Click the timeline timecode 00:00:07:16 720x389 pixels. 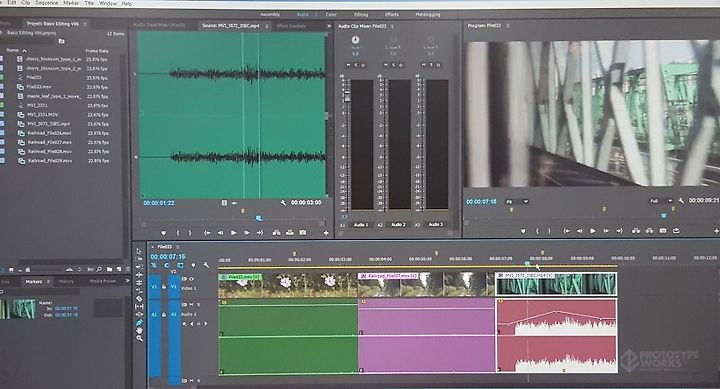[x=168, y=256]
